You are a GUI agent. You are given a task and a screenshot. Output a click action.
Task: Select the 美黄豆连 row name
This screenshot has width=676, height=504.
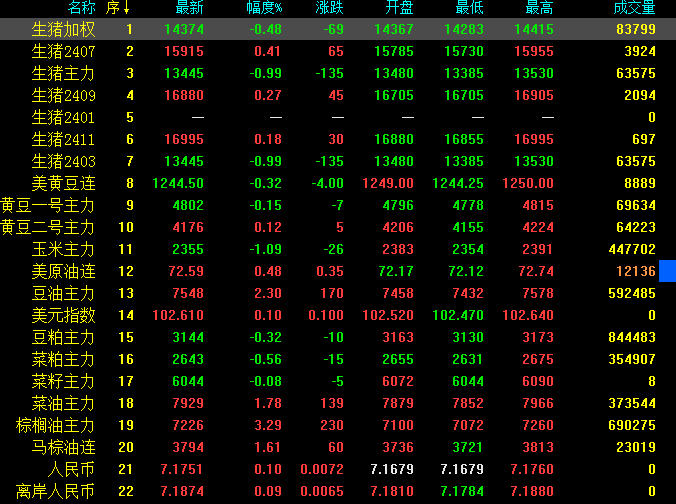click(x=63, y=183)
